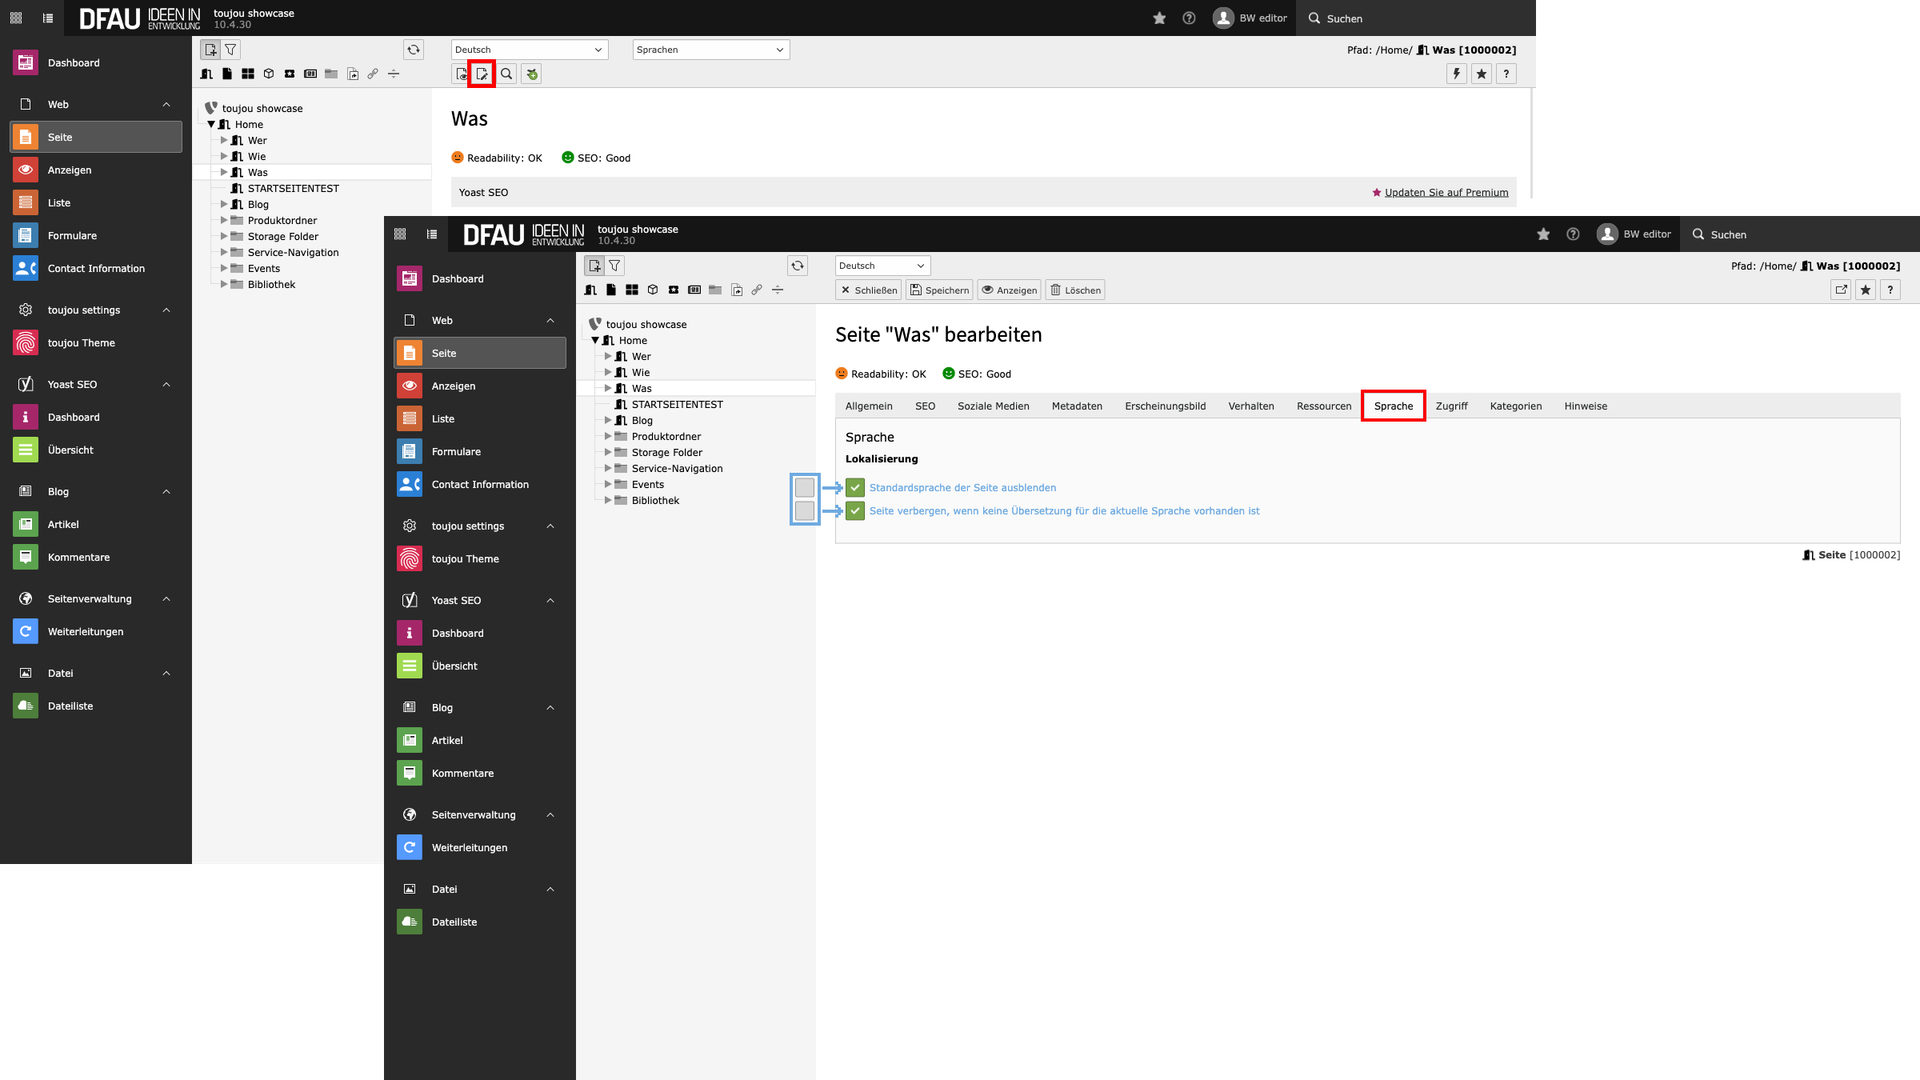The height and width of the screenshot is (1080, 1920).
Task: Click the red-highlighted edit page properties icon
Action: coord(482,74)
